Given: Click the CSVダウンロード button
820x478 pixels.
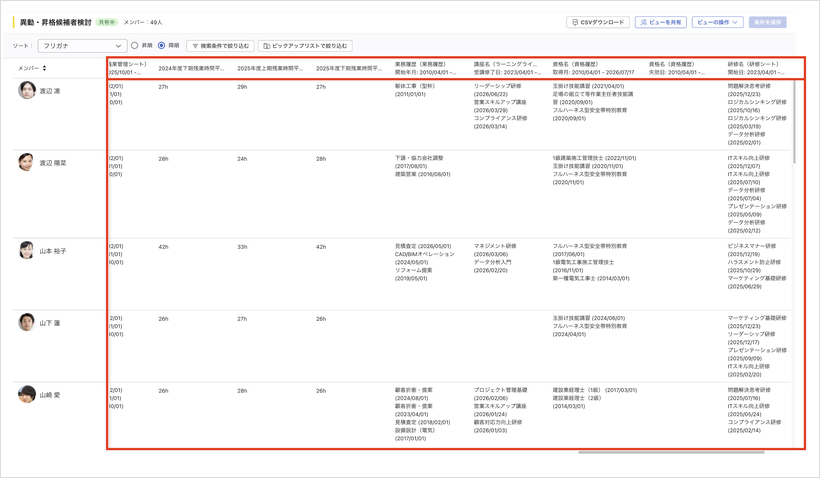Looking at the screenshot, I should [x=598, y=22].
